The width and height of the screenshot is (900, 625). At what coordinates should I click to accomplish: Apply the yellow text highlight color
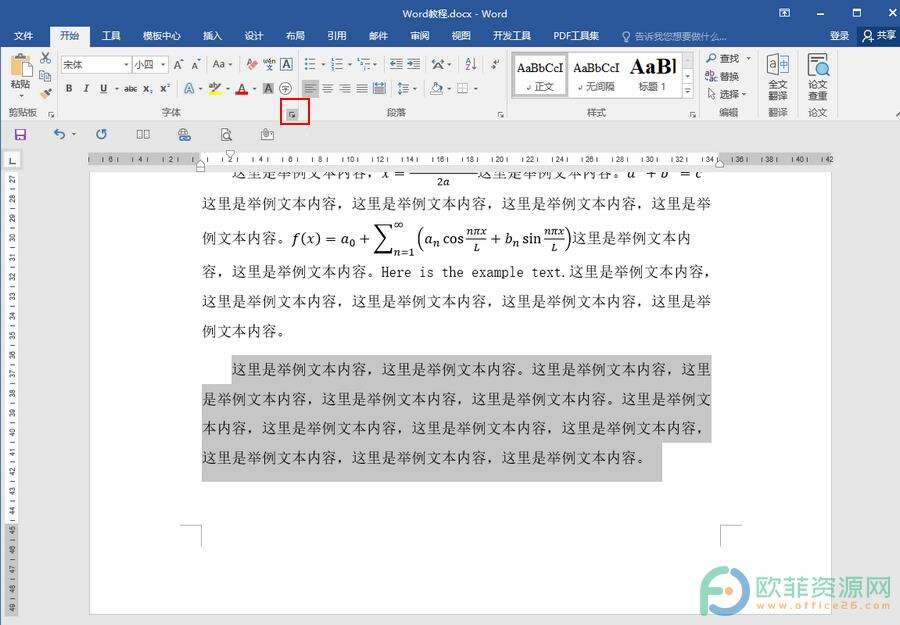point(215,88)
